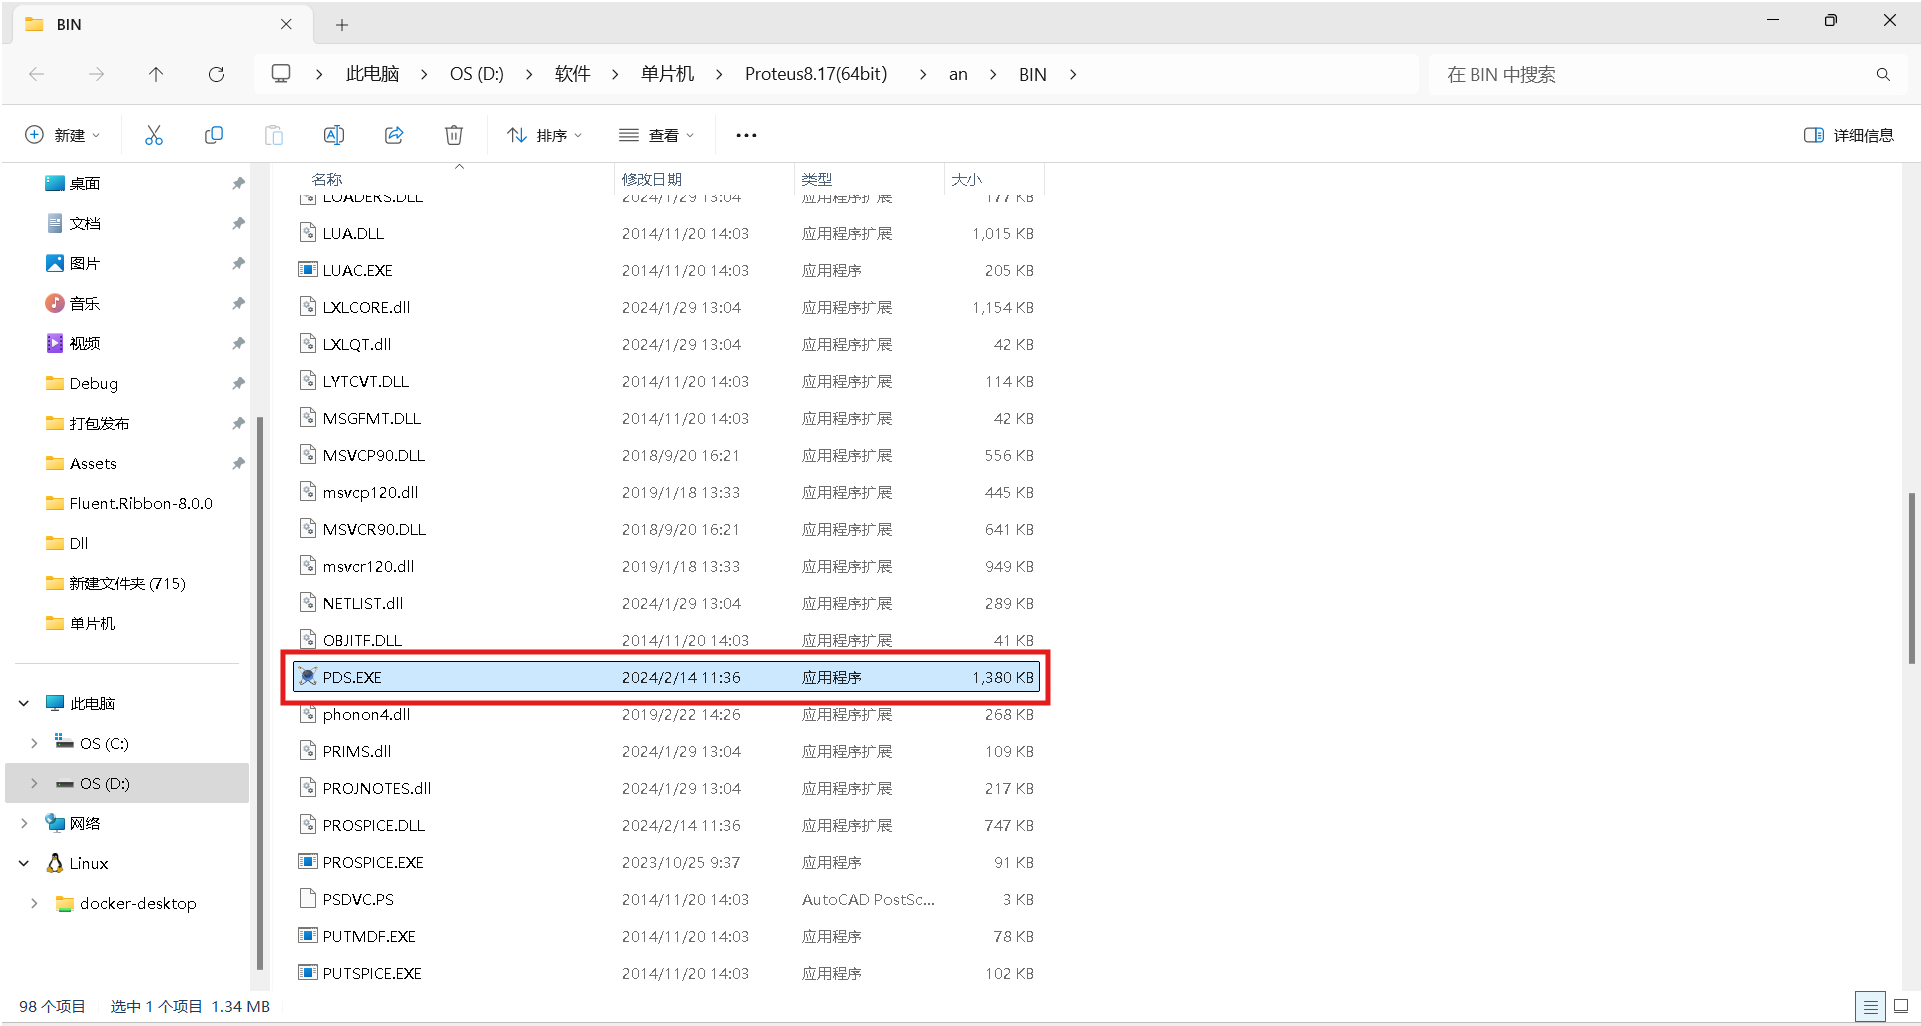Screen dimensions: 1921x1026
Task: Delete PDS.EXE using the trash icon
Action: [453, 134]
